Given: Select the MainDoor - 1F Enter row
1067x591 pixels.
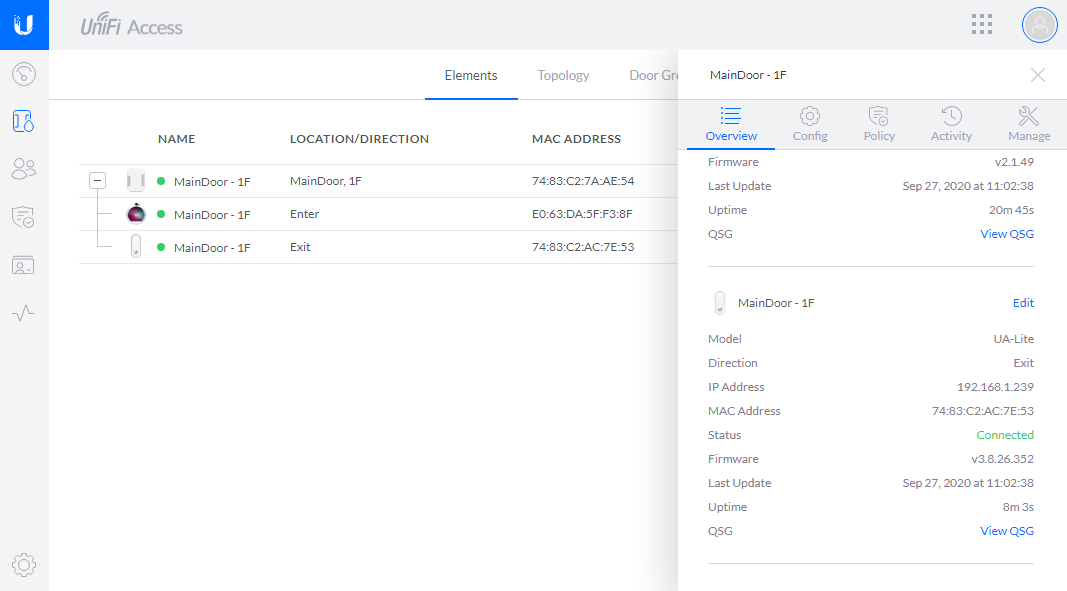Looking at the screenshot, I should 378,214.
